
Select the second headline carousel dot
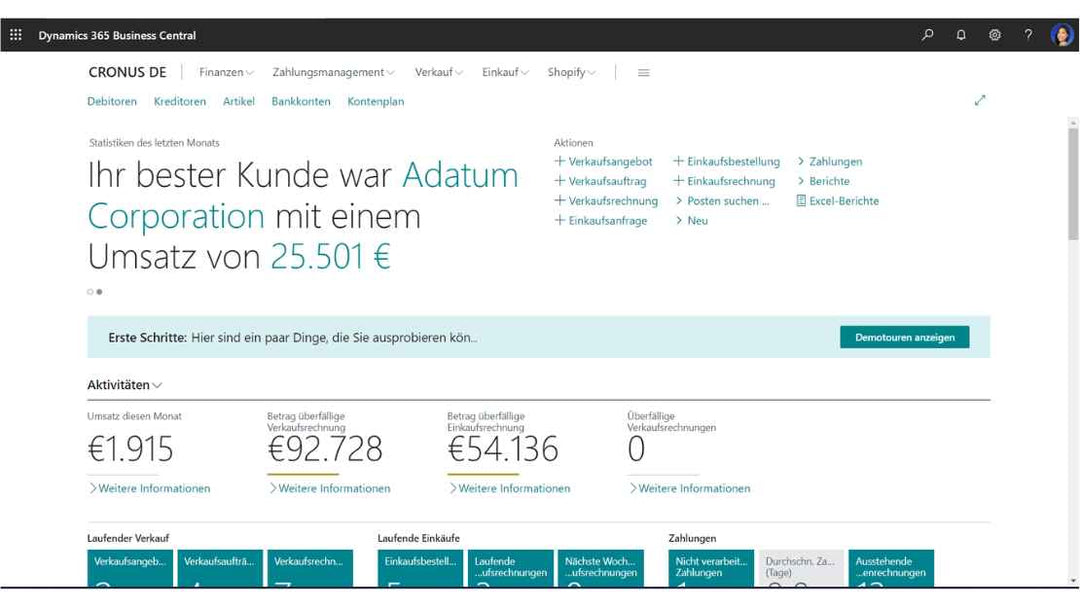tap(99, 292)
